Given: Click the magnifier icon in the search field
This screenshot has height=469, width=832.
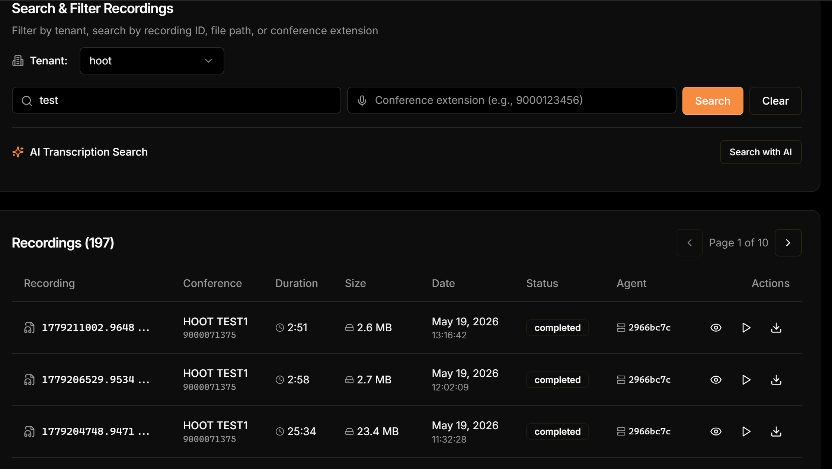Looking at the screenshot, I should (x=27, y=101).
